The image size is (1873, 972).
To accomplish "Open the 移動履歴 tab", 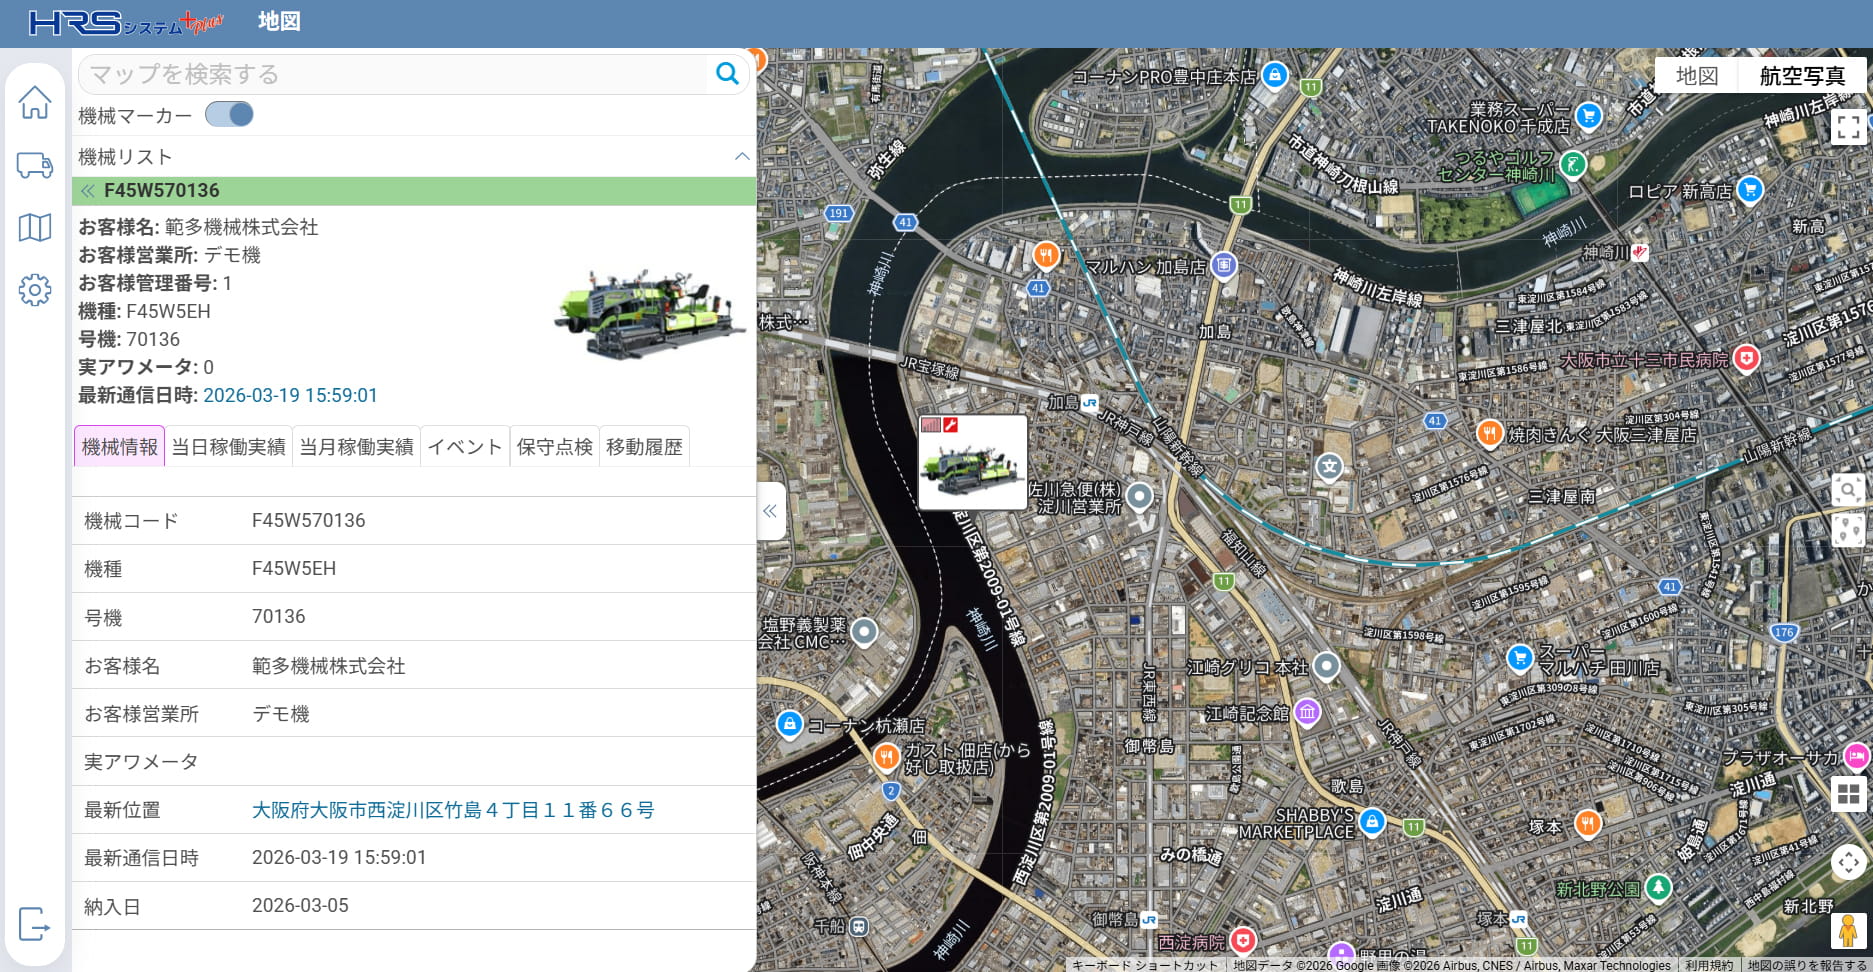I will [644, 446].
